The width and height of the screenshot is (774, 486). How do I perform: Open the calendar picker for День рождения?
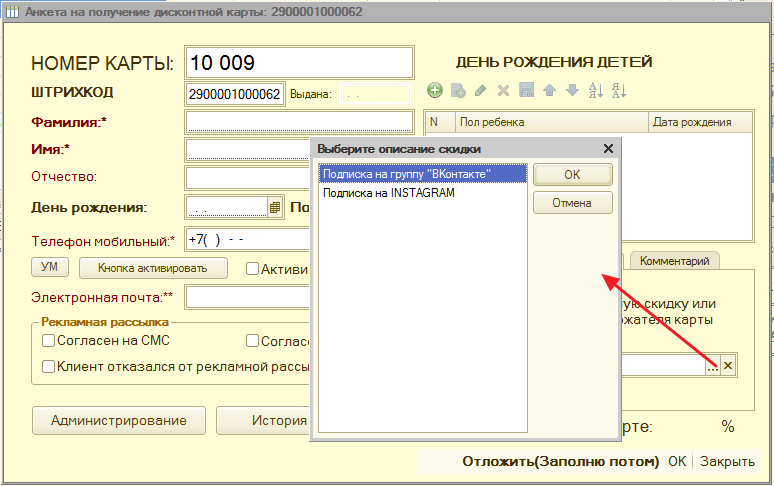click(x=275, y=208)
